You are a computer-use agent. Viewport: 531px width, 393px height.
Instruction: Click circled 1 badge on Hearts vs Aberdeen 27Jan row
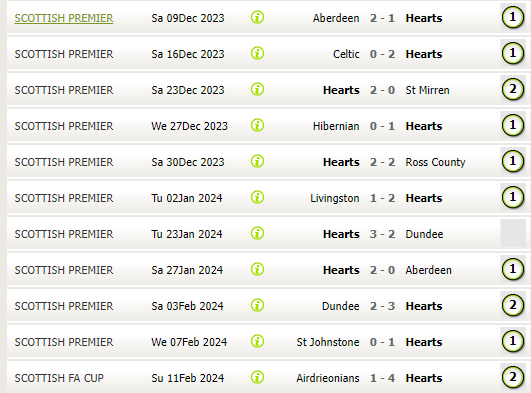(x=513, y=269)
